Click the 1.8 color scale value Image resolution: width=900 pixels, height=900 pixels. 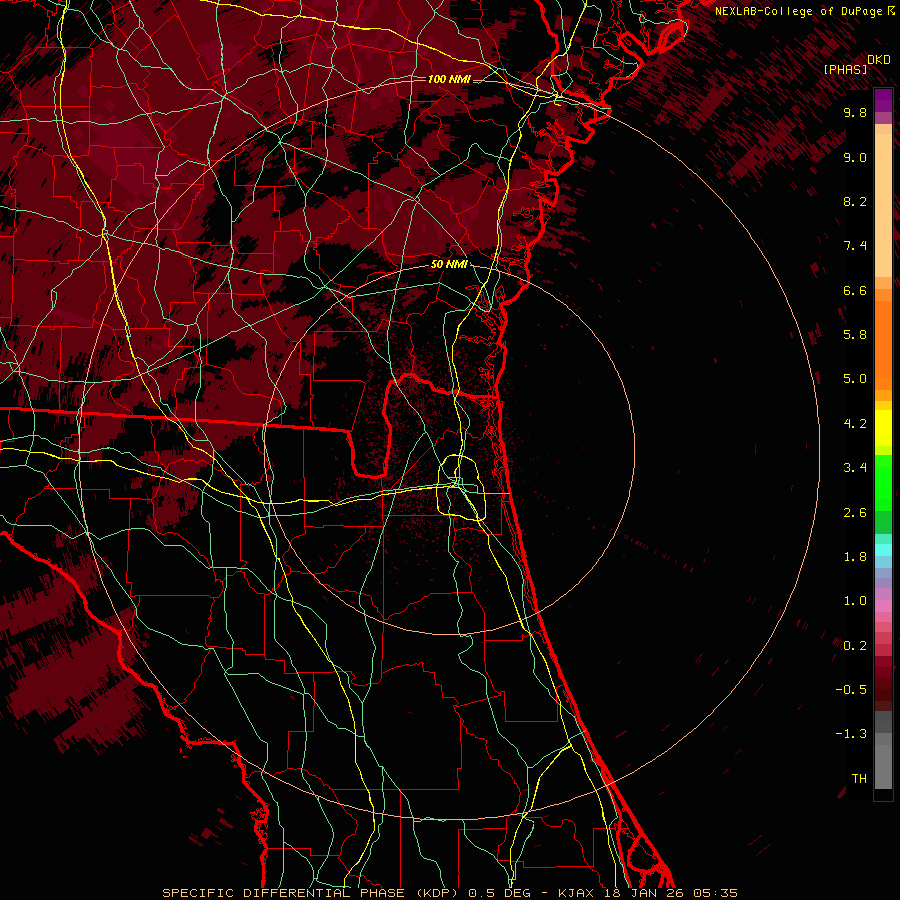(855, 557)
